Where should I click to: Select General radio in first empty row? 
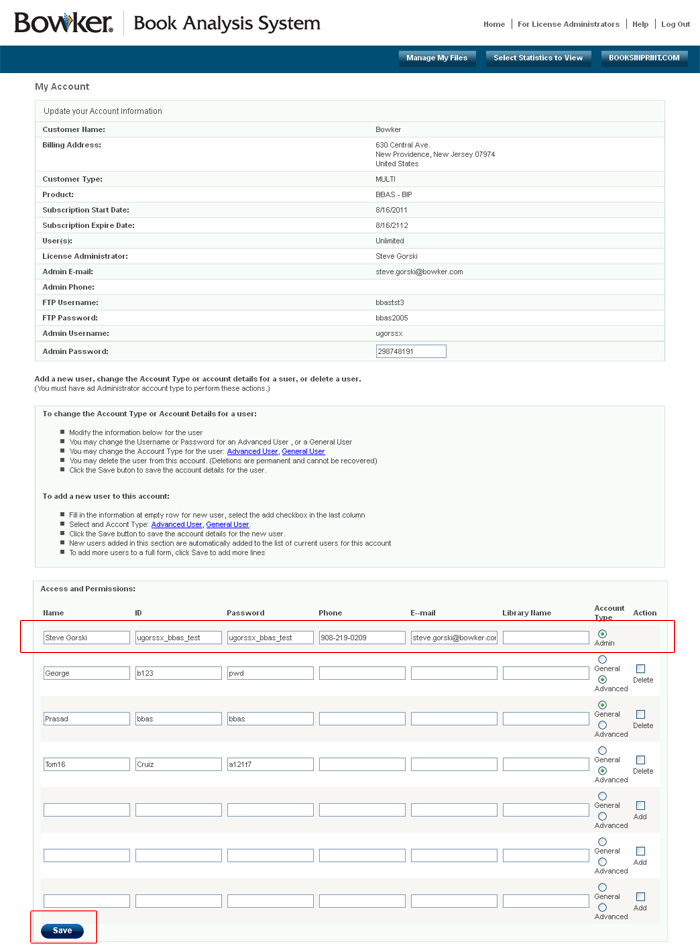coord(602,796)
